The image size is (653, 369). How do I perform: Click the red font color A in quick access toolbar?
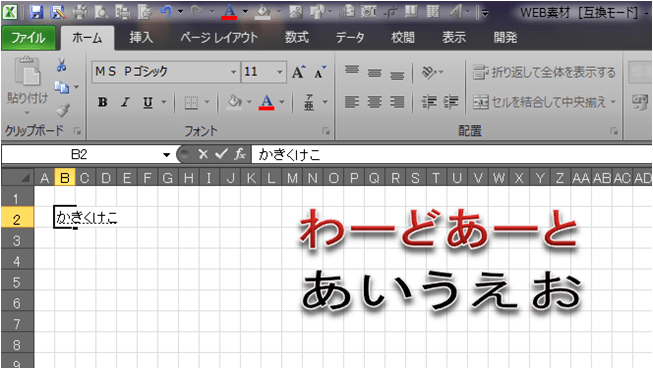point(229,12)
